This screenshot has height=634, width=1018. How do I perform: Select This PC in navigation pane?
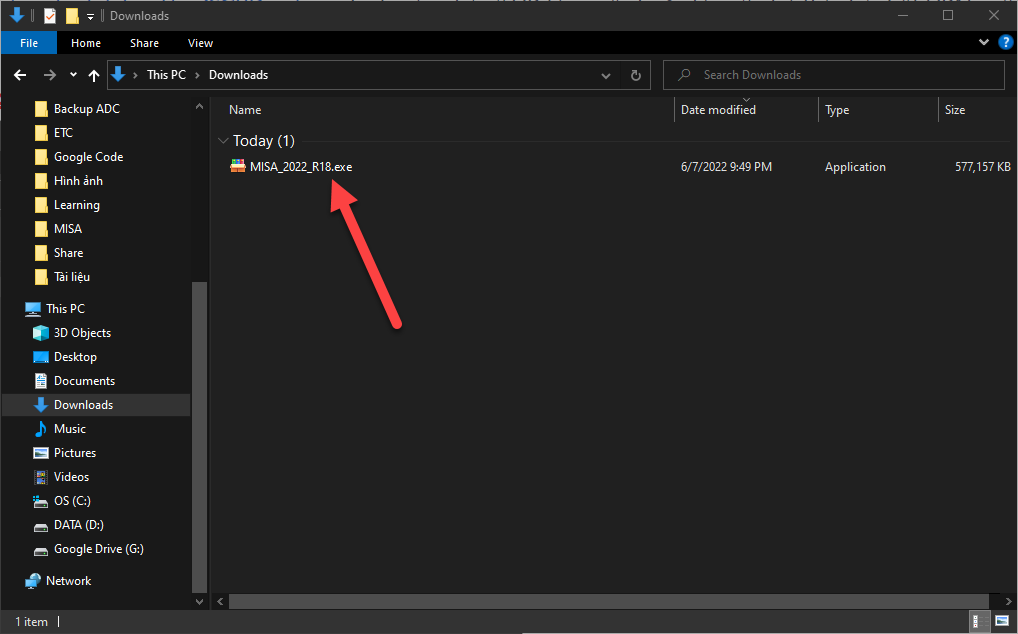coord(65,308)
